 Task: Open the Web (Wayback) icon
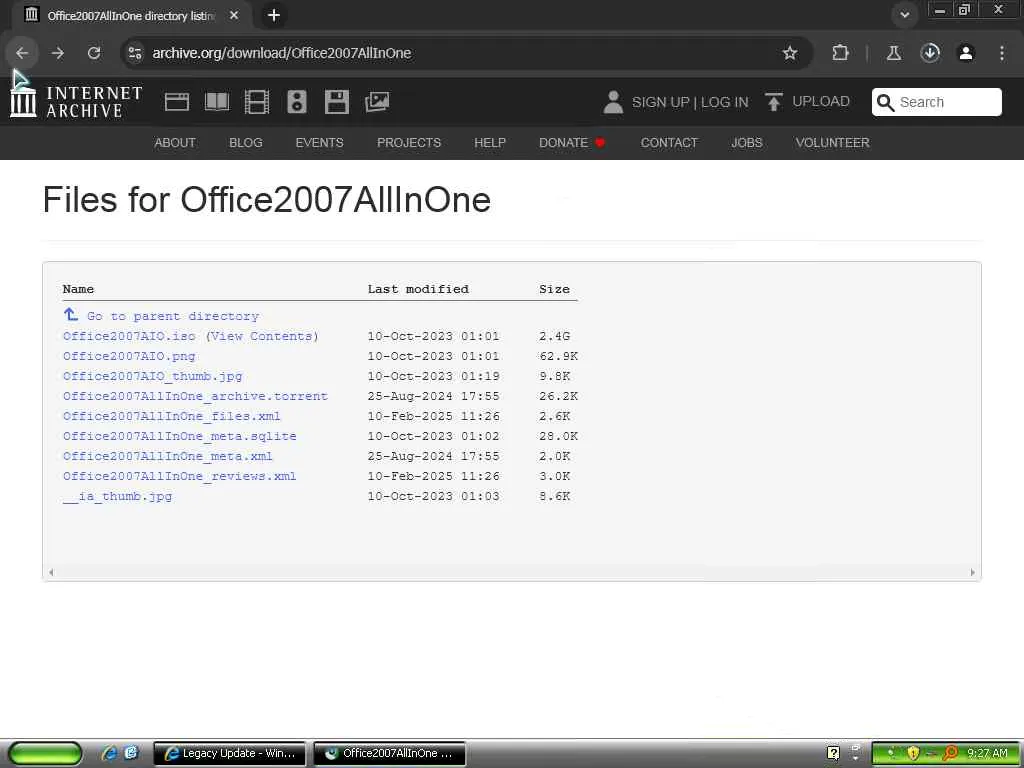pos(177,102)
